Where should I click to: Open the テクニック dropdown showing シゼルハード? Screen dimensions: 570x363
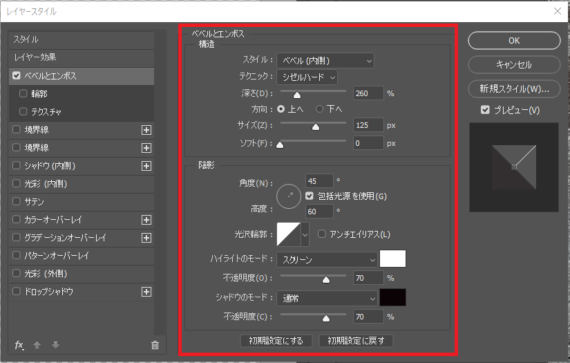tap(307, 77)
